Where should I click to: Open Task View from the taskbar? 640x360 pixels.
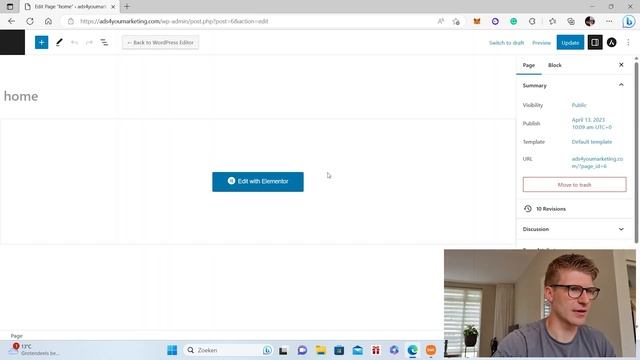283,350
